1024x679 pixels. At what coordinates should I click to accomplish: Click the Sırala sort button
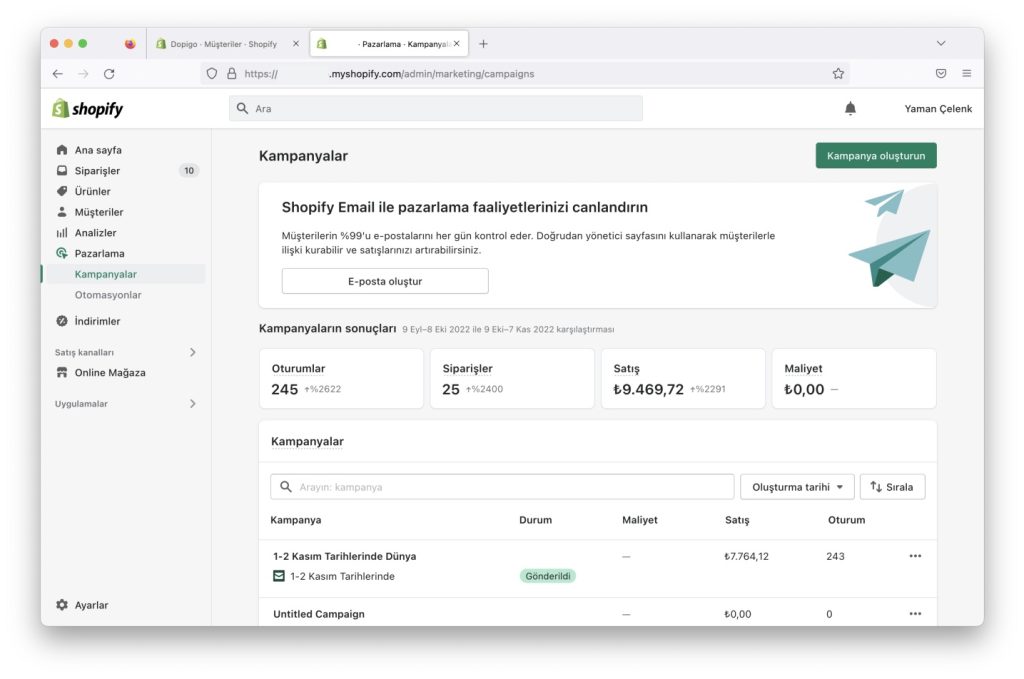(x=892, y=487)
